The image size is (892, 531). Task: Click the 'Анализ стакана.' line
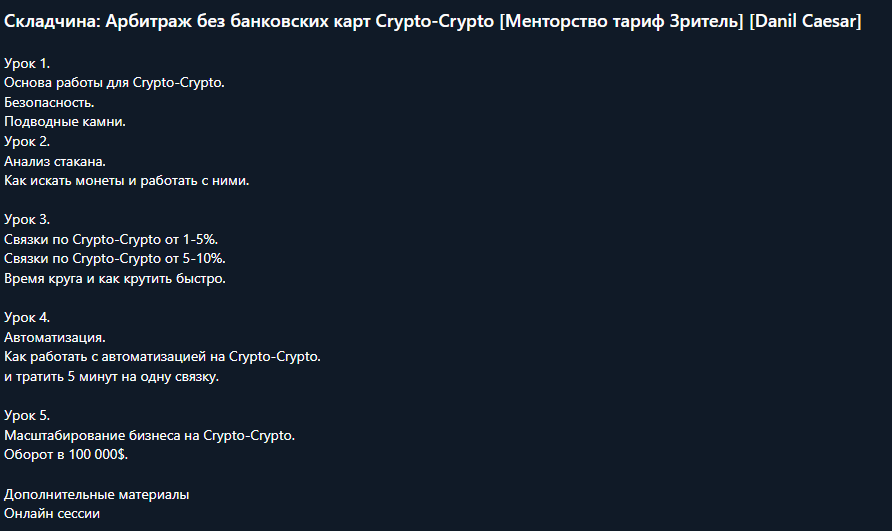point(55,161)
